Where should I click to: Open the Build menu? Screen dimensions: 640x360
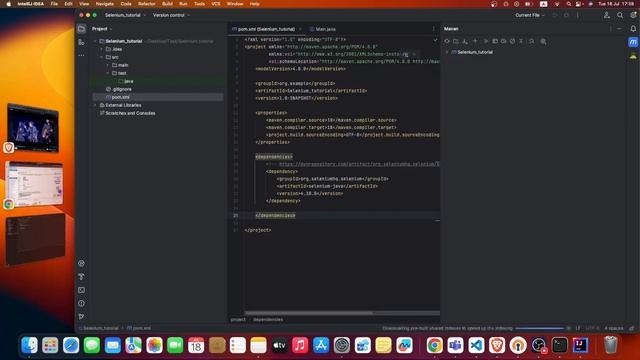point(167,4)
